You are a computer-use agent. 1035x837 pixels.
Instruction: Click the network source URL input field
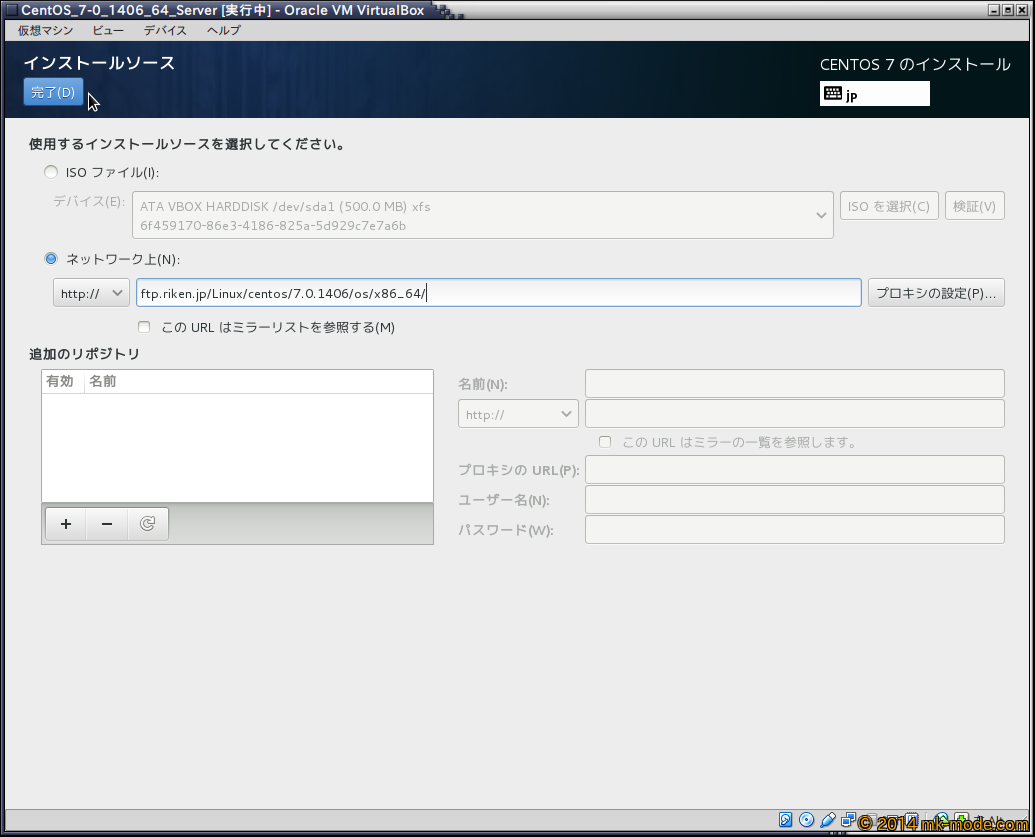tap(498, 293)
